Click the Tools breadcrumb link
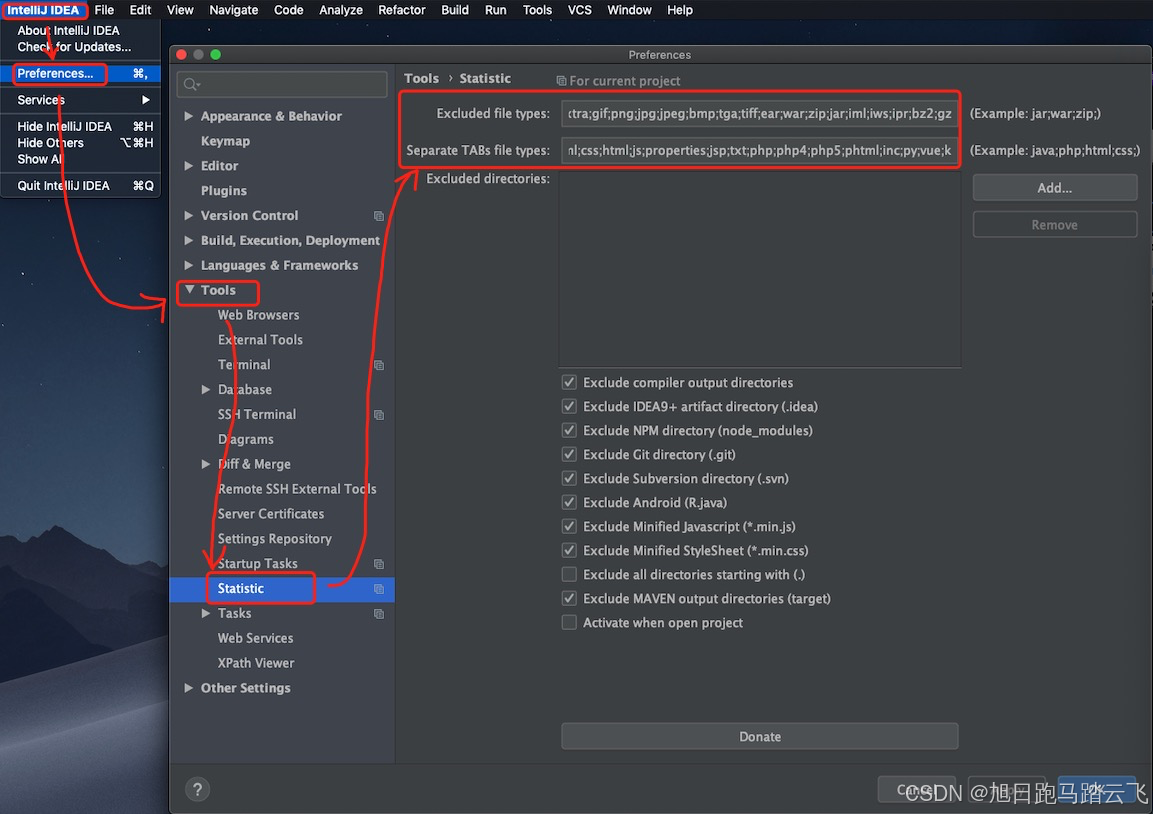The width and height of the screenshot is (1153, 814). point(421,79)
